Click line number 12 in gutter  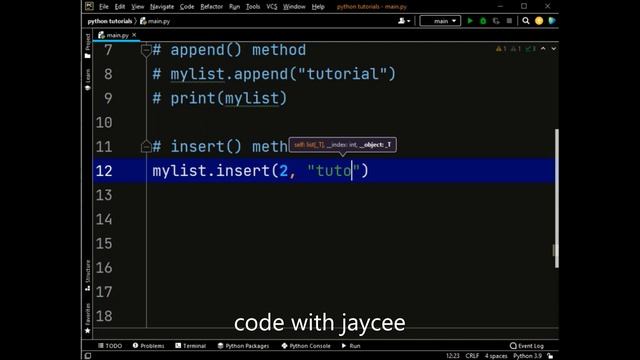(104, 171)
